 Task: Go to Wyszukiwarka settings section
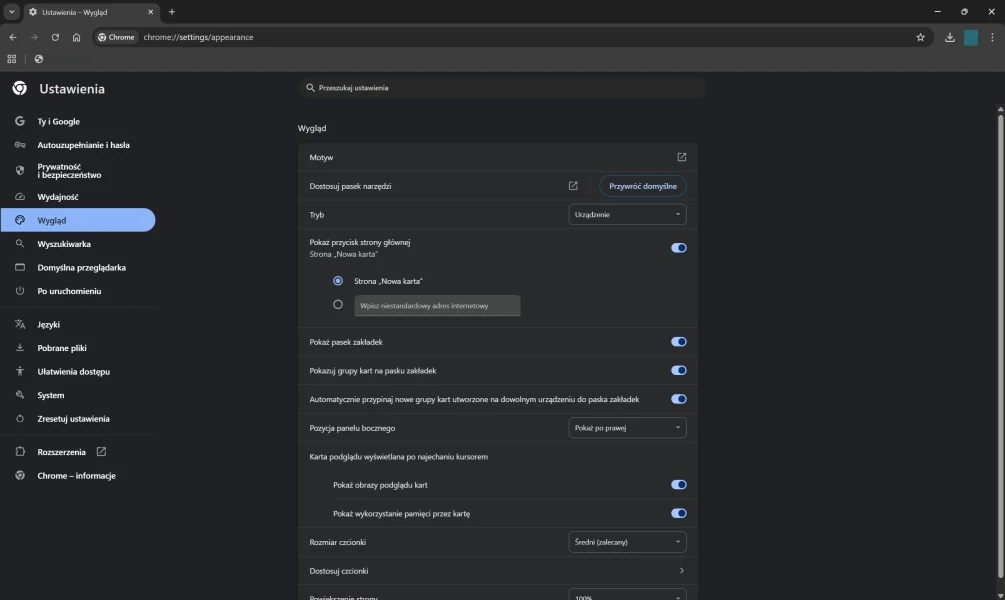(x=64, y=244)
